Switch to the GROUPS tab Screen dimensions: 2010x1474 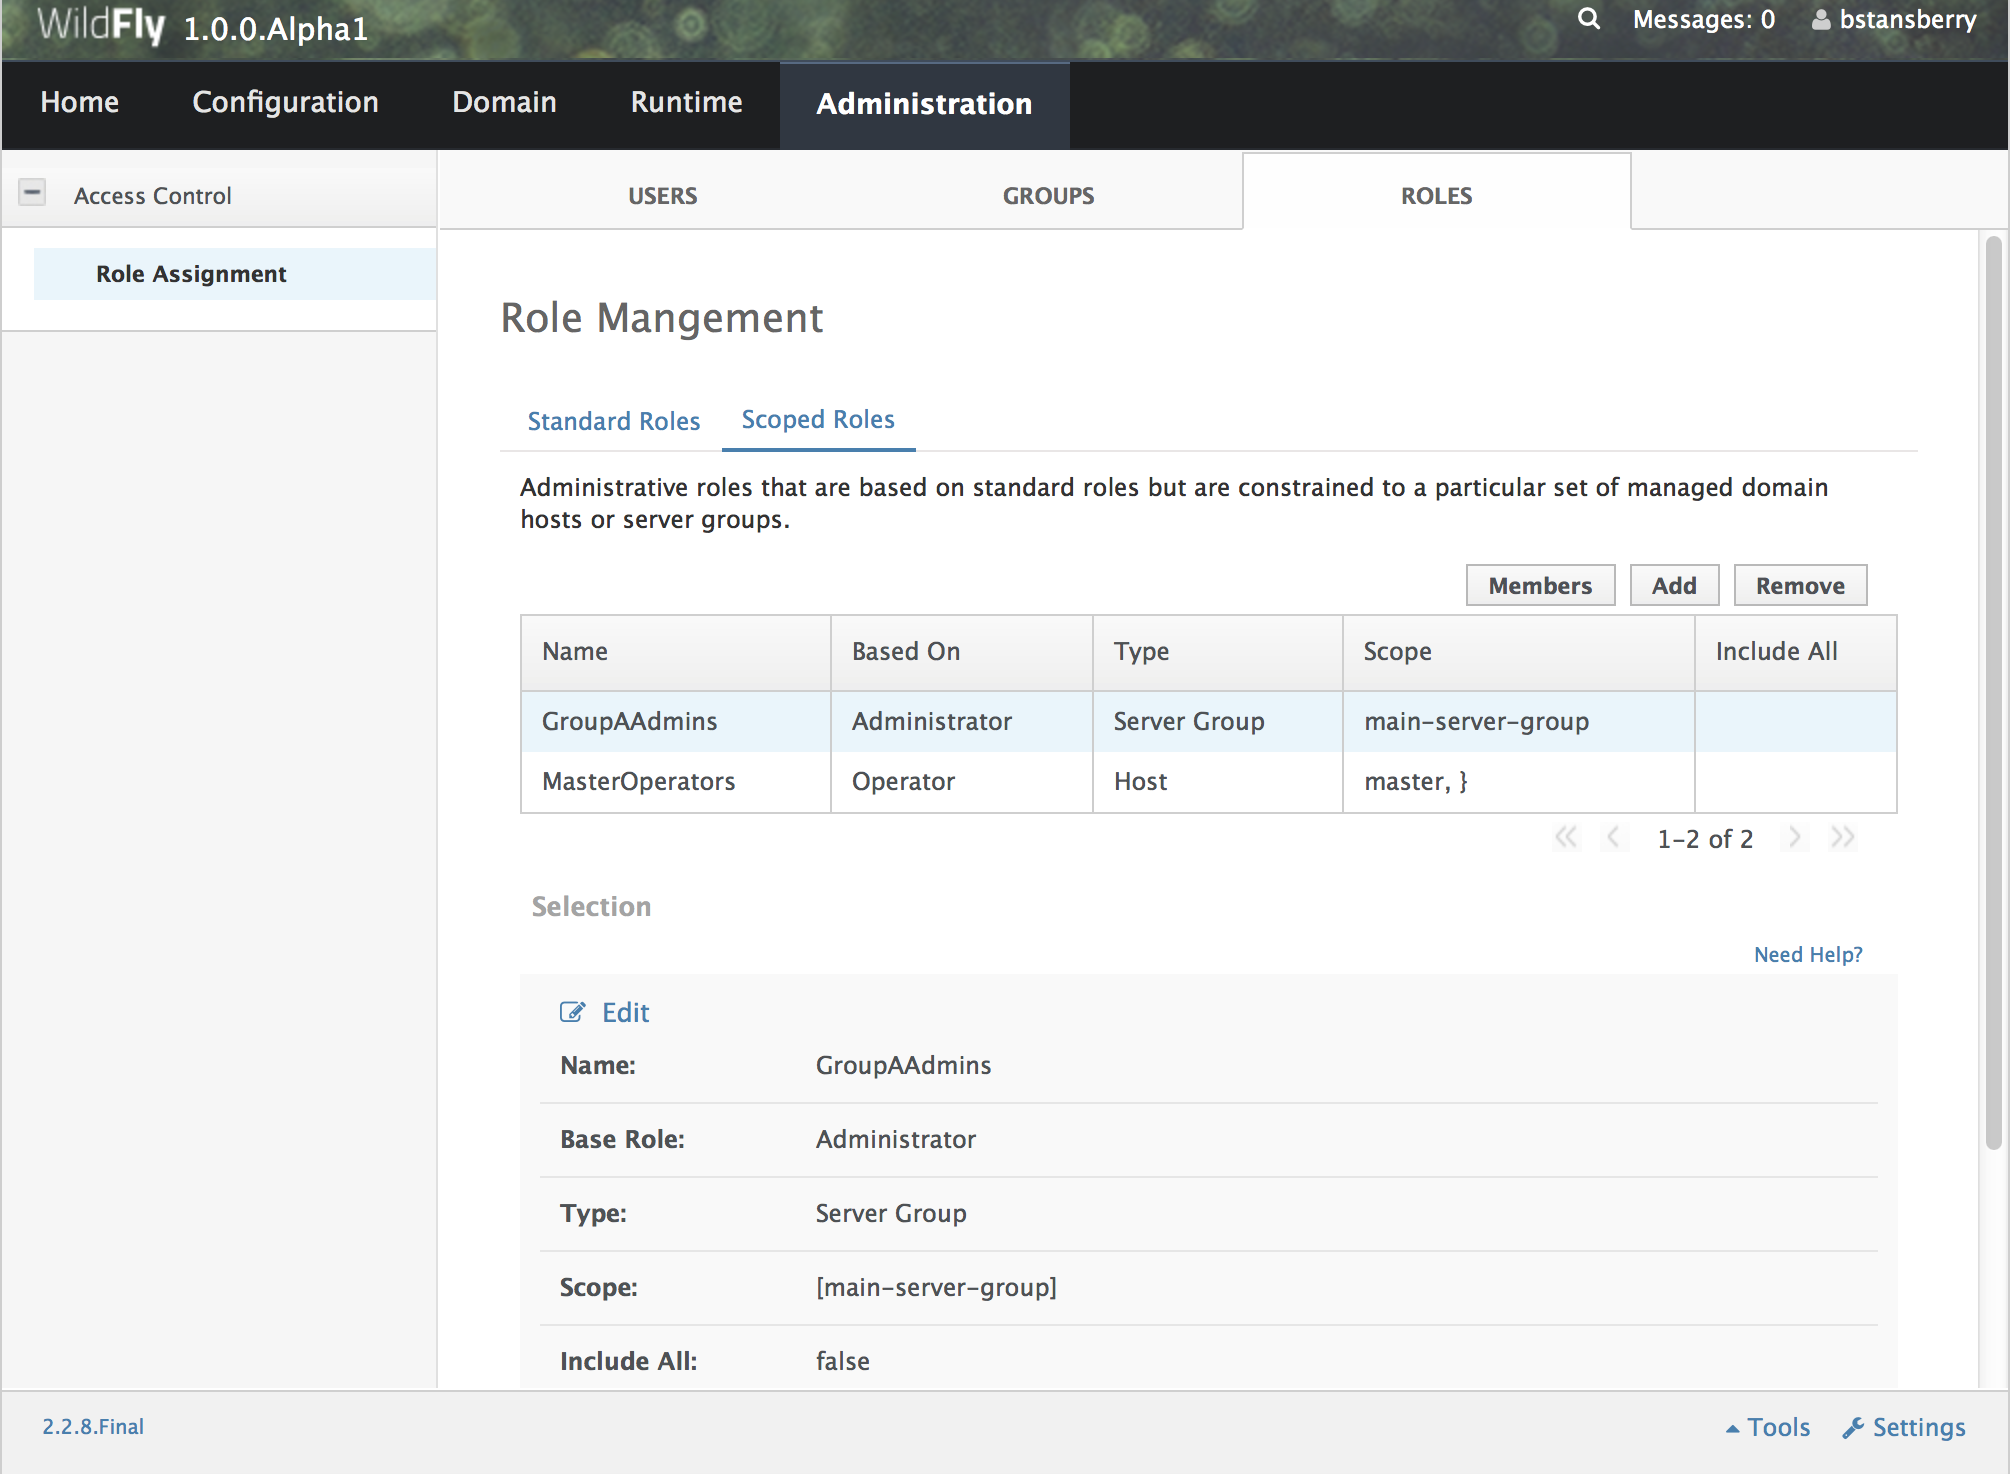[1048, 196]
